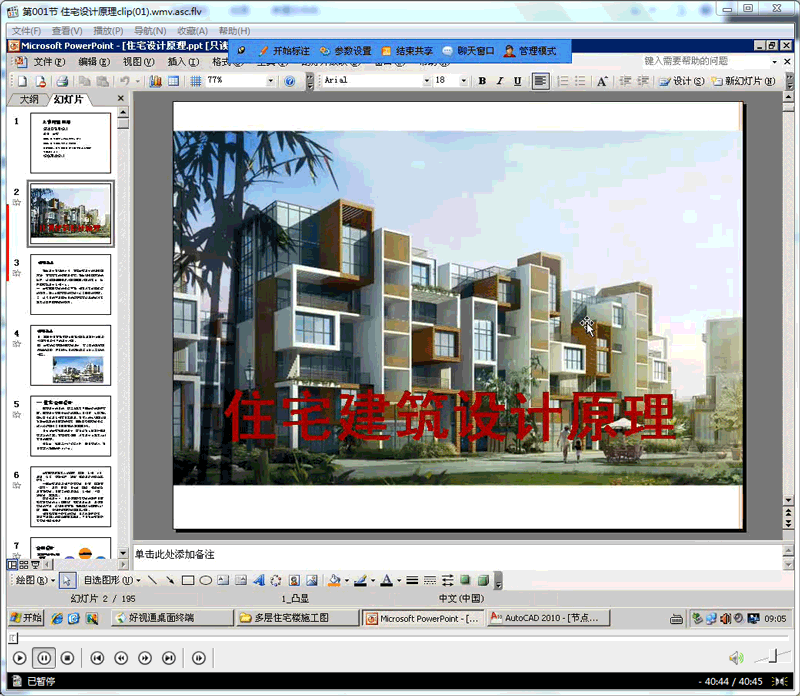
Task: Select the Rectangle drawing tool
Action: pos(188,580)
